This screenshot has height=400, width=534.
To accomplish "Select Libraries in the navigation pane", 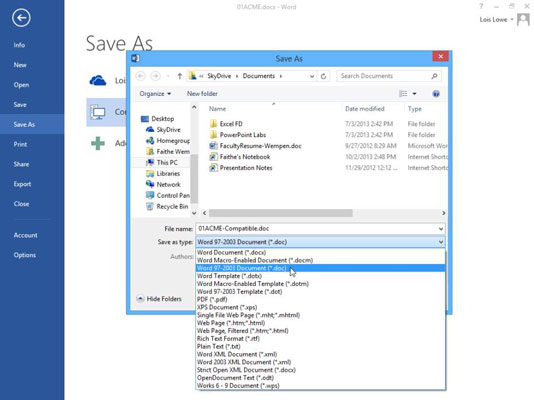I will [x=163, y=173].
